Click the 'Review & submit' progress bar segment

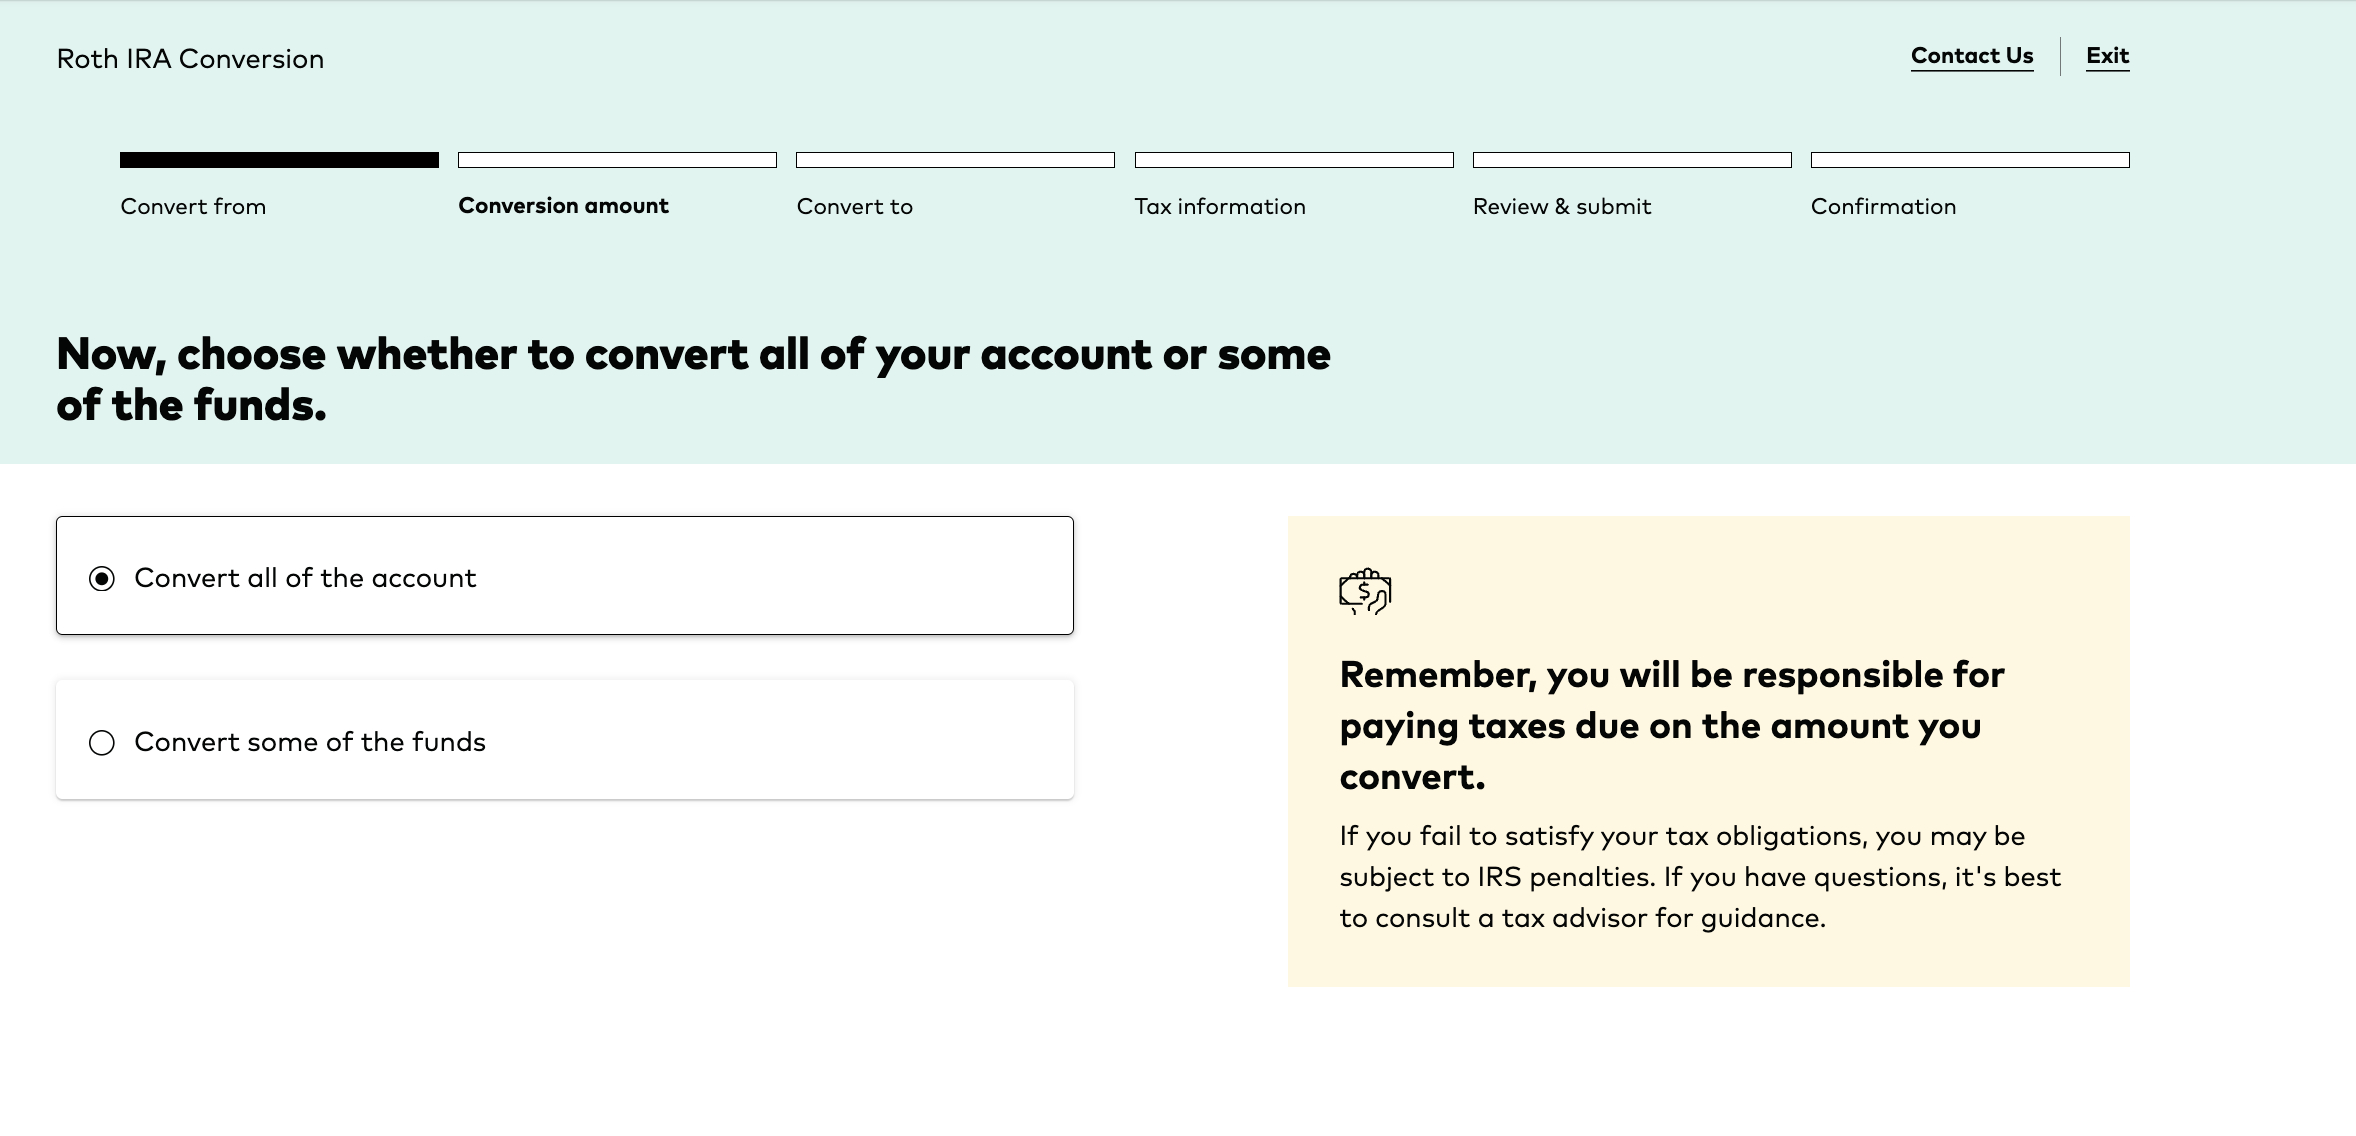click(x=1631, y=160)
